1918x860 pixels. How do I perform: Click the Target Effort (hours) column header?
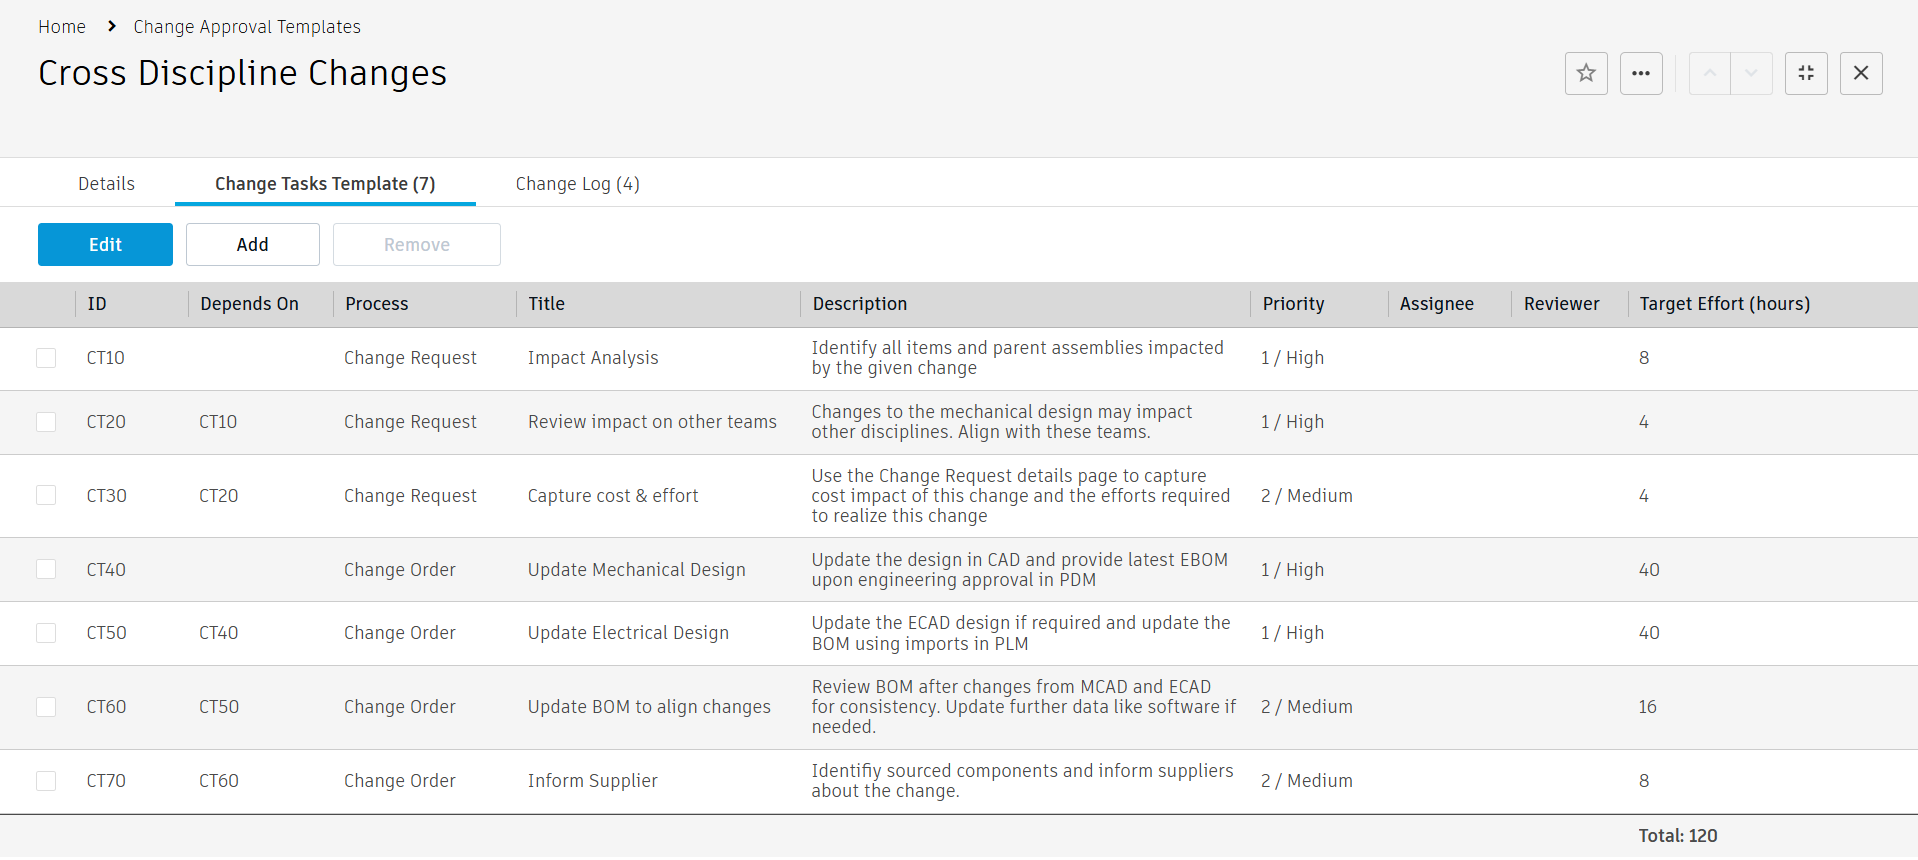click(1724, 304)
